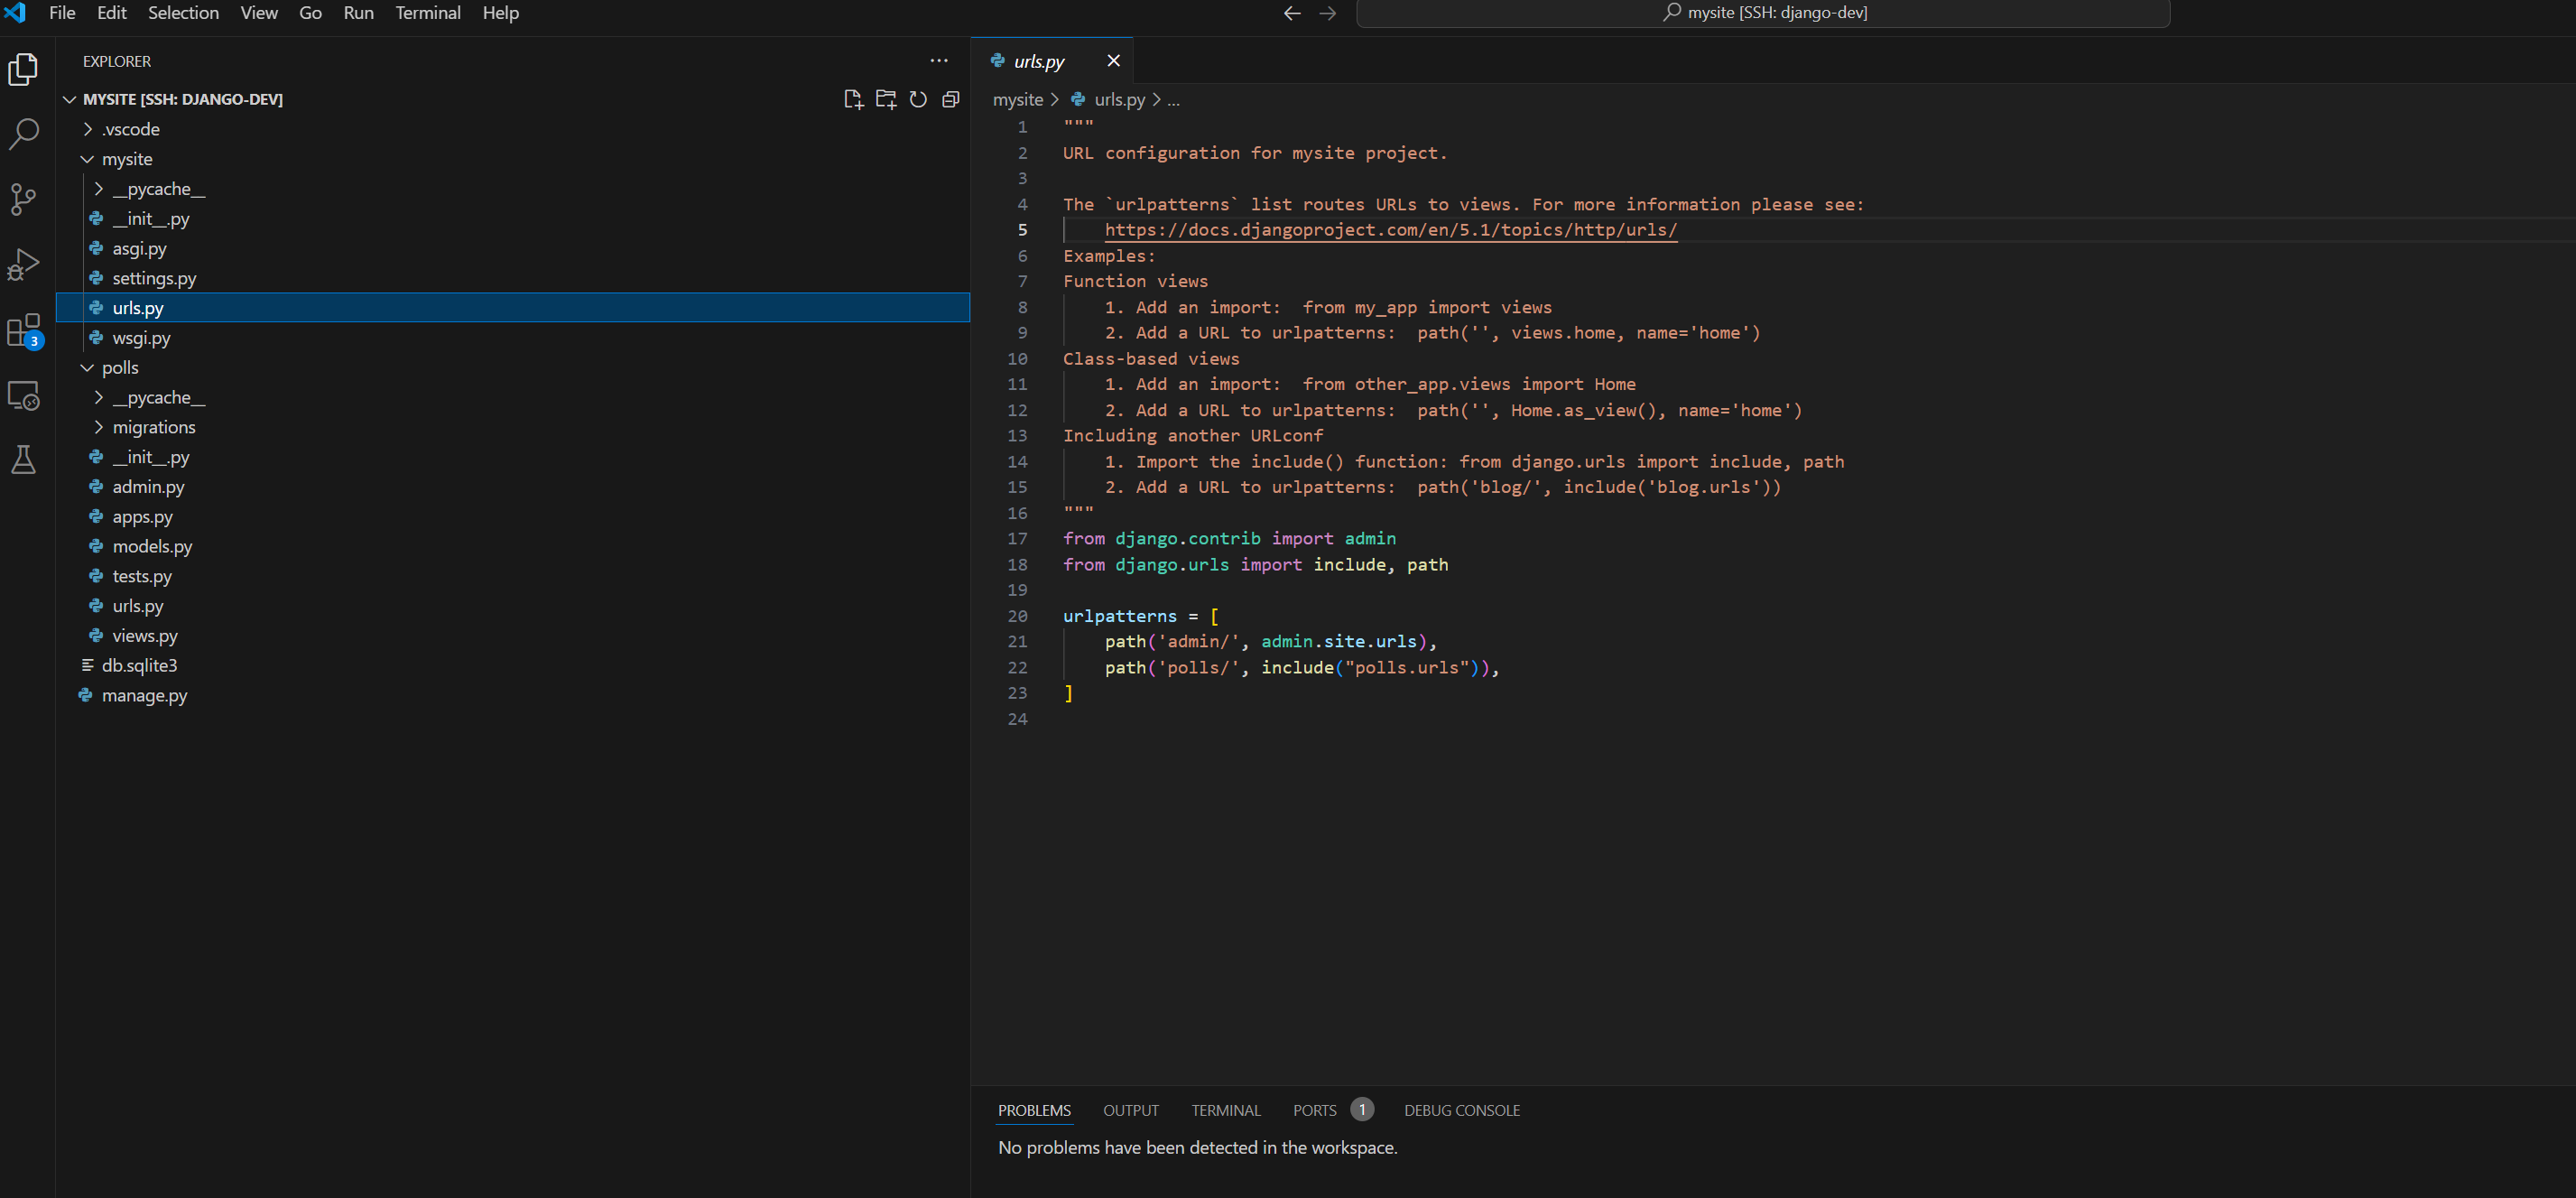Switch to the TERMINAL panel tab
The image size is (2576, 1198).
(x=1225, y=1110)
